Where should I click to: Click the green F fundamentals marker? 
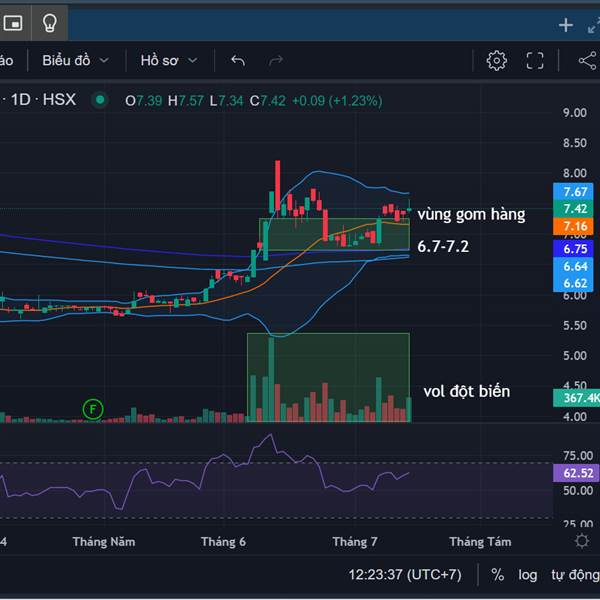pyautogui.click(x=93, y=409)
